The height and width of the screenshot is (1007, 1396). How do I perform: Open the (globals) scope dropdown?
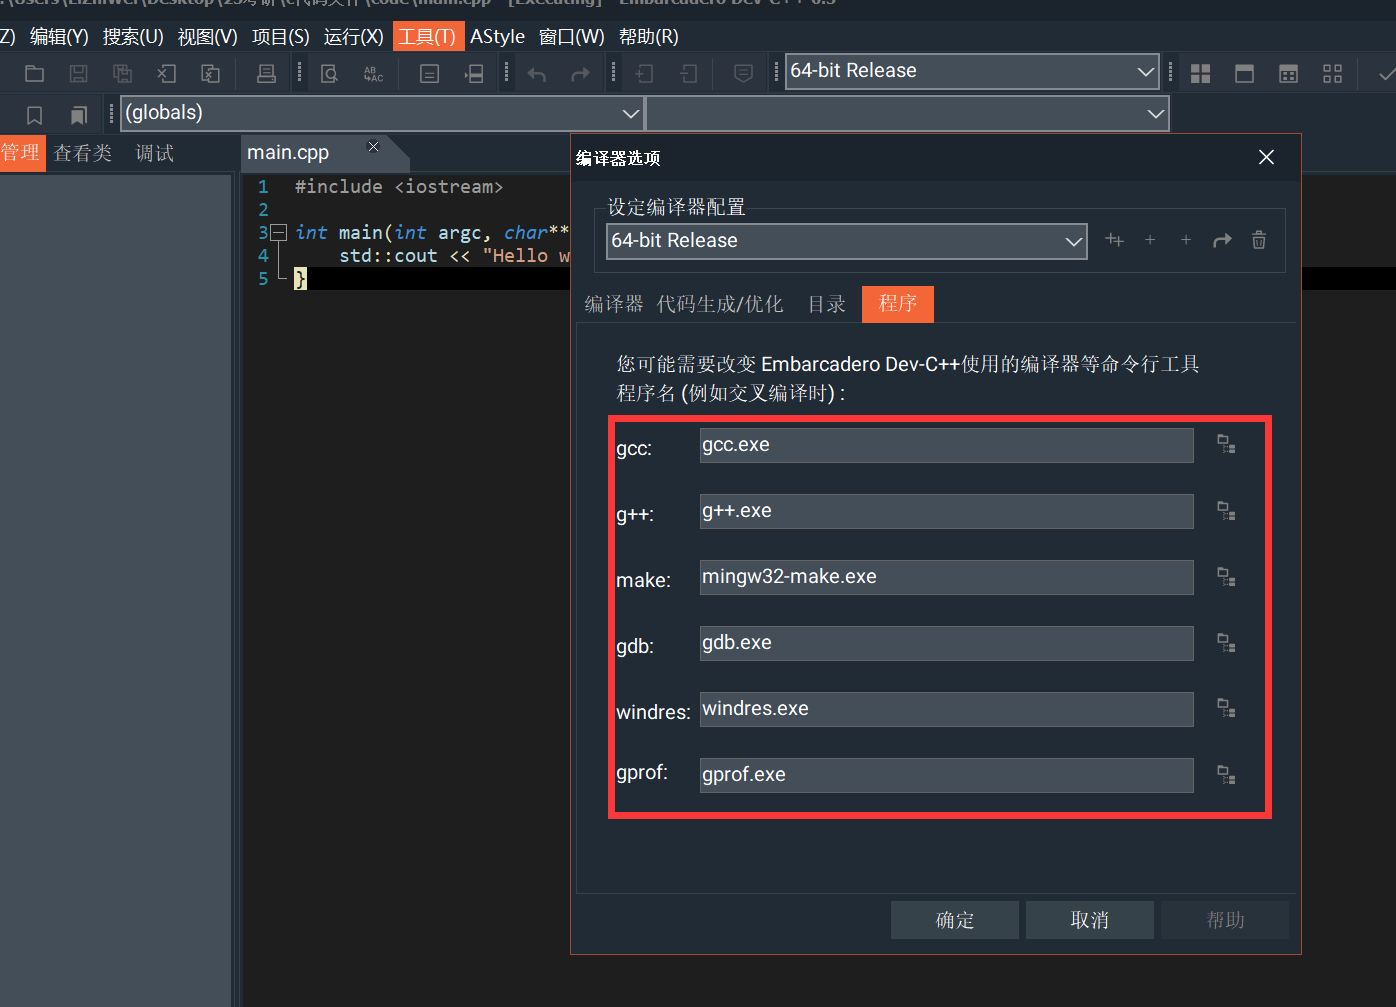[381, 113]
